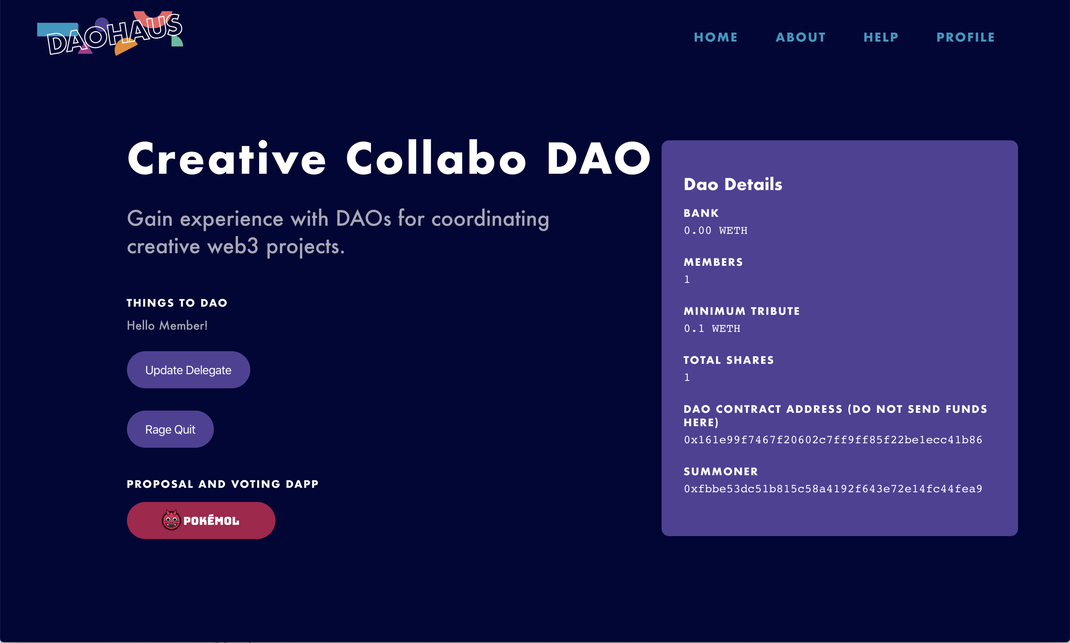
Task: Click the Update Delegate button
Action: (x=188, y=370)
